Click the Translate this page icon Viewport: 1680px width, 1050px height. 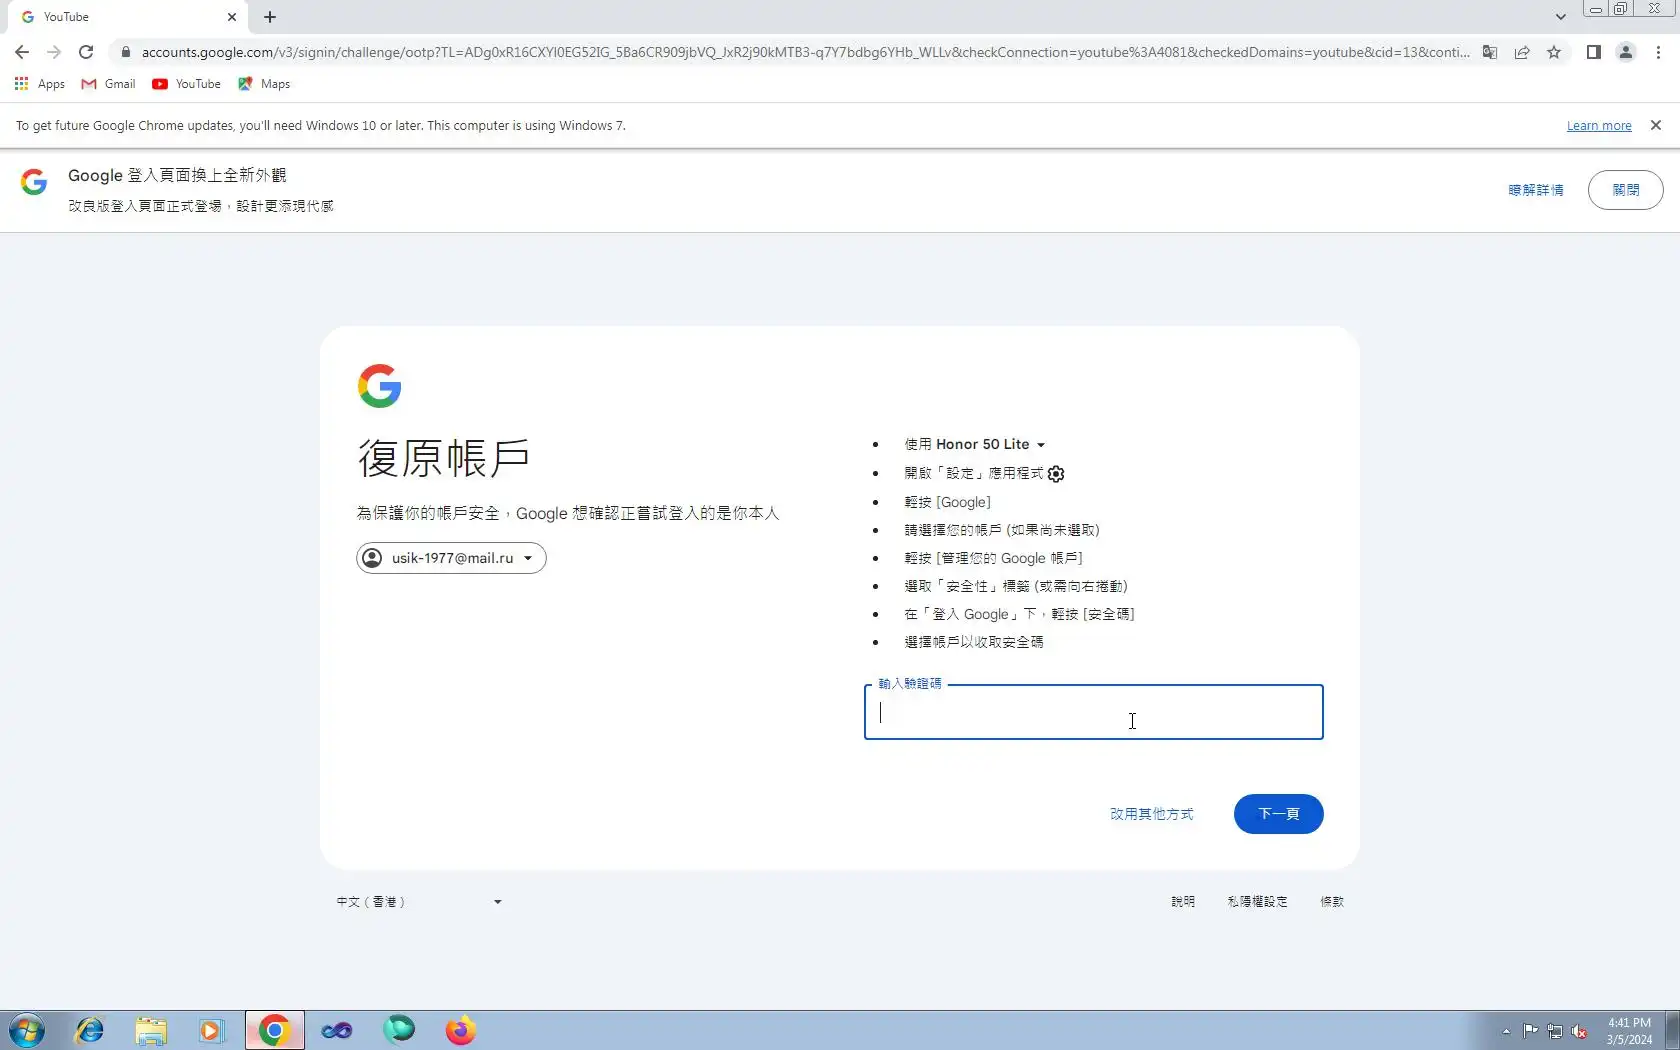(1490, 52)
